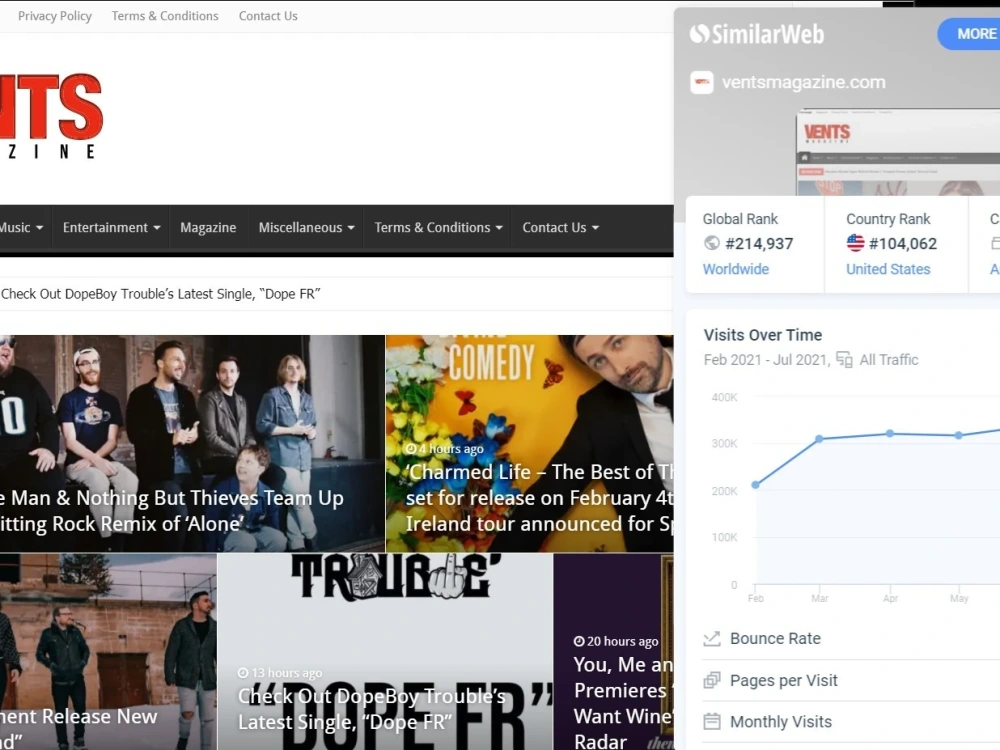Click the Bounce Rate chart icon

point(712,638)
